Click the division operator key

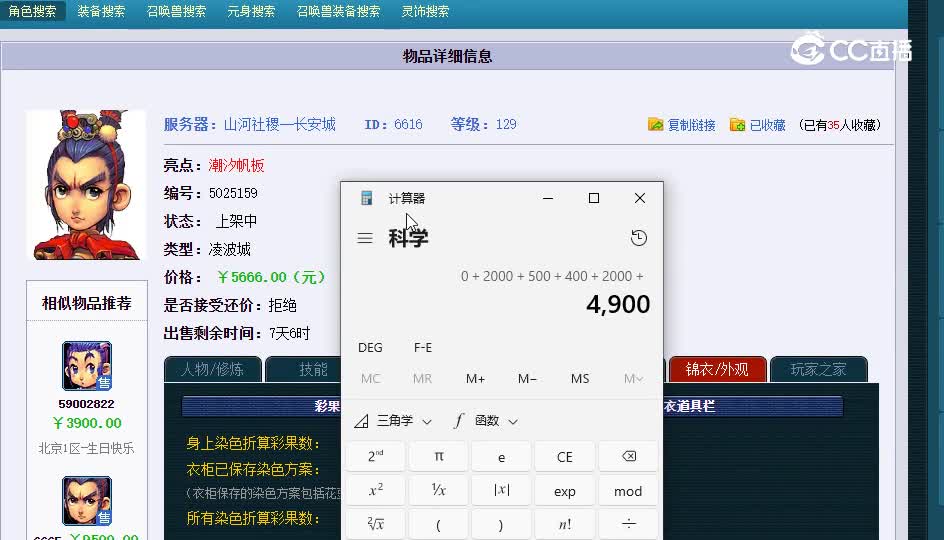[x=628, y=524]
